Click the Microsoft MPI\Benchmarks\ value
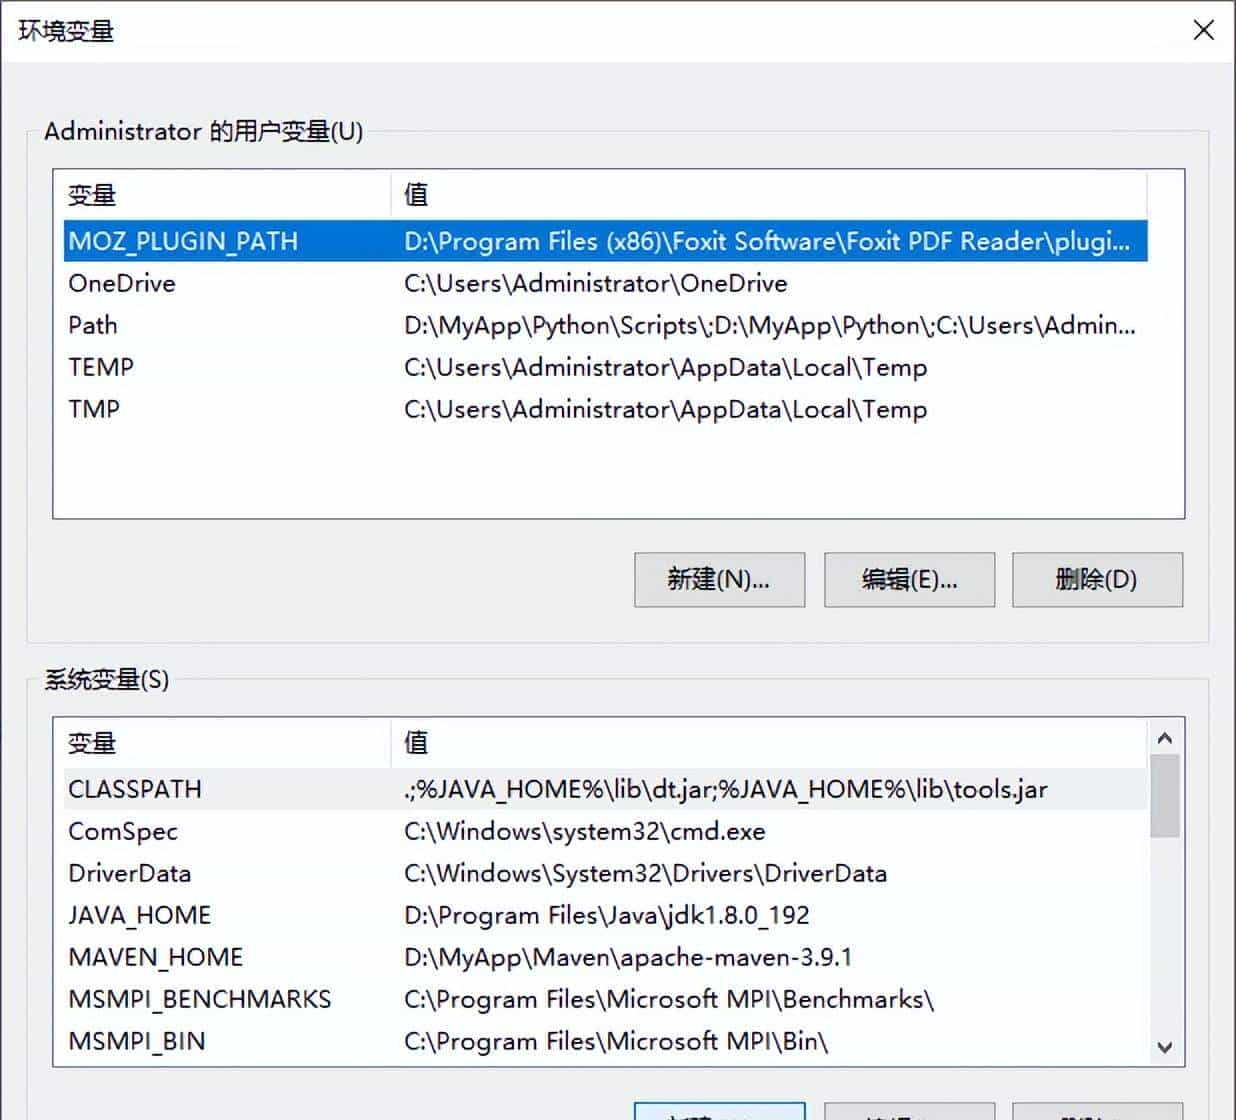 pyautogui.click(x=669, y=999)
